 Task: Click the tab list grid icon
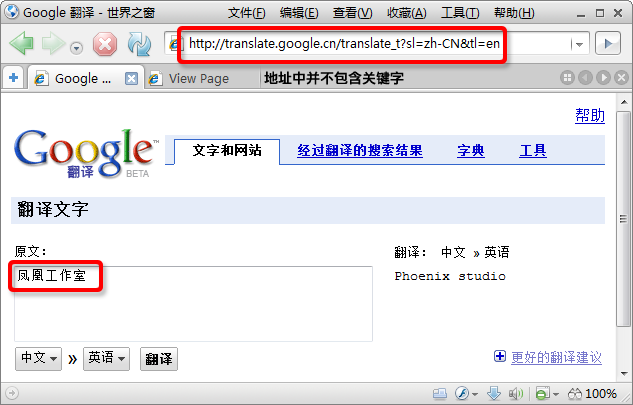(567, 78)
